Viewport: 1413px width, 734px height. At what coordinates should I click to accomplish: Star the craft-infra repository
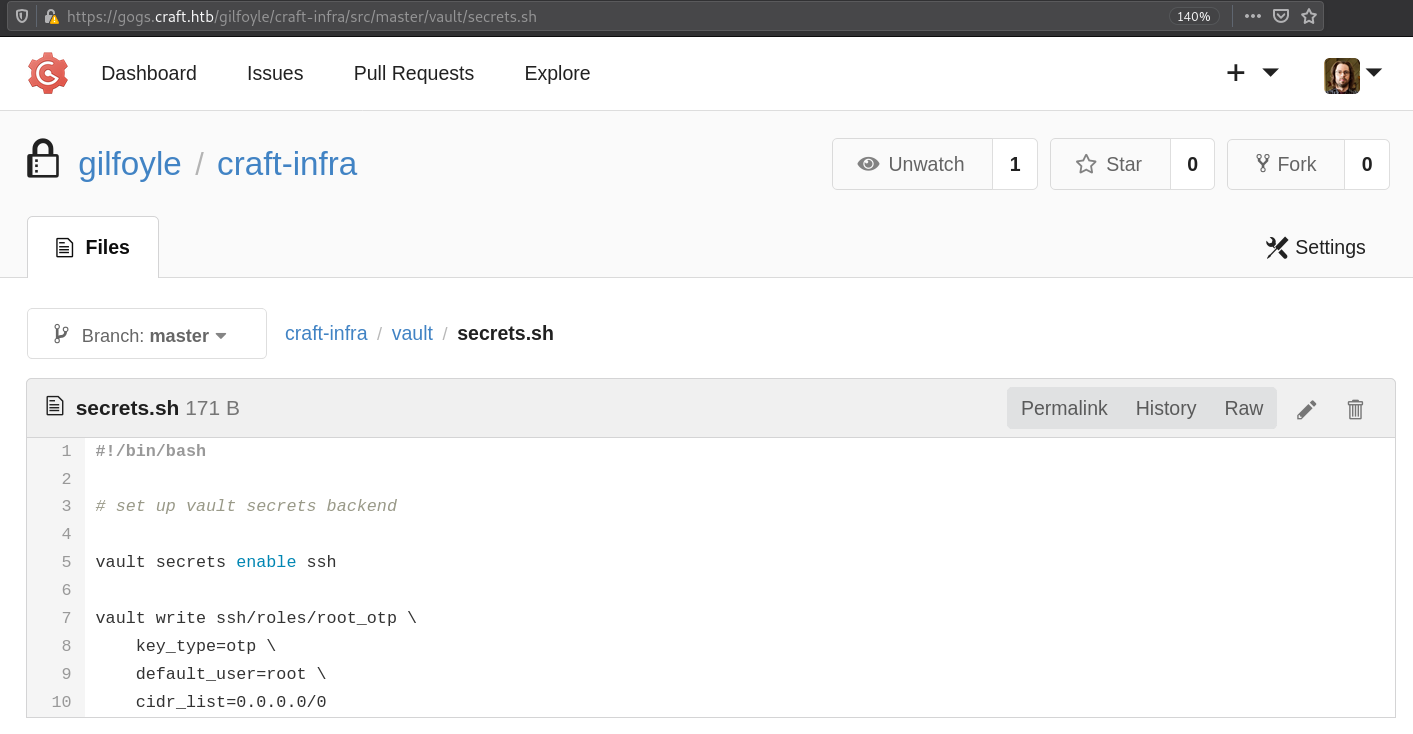pyautogui.click(x=1109, y=164)
